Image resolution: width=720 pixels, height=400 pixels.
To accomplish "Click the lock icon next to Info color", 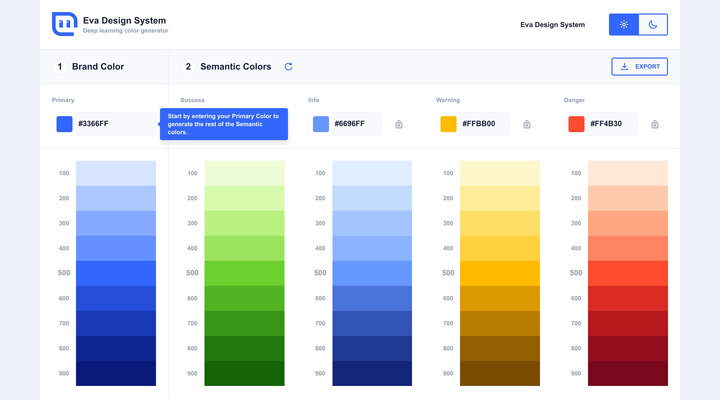I will click(399, 124).
